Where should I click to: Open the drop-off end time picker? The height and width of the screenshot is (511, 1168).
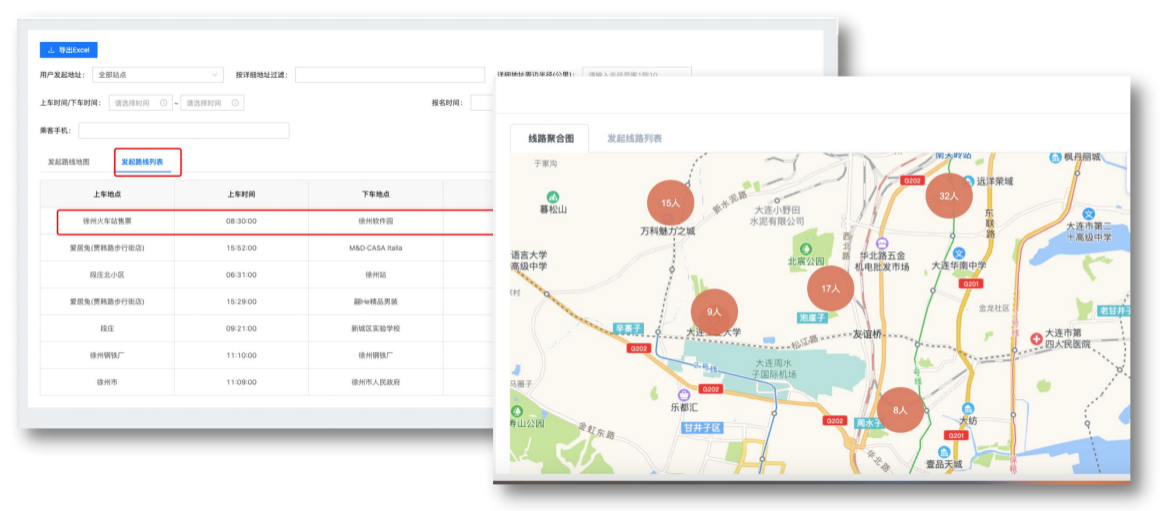click(211, 103)
